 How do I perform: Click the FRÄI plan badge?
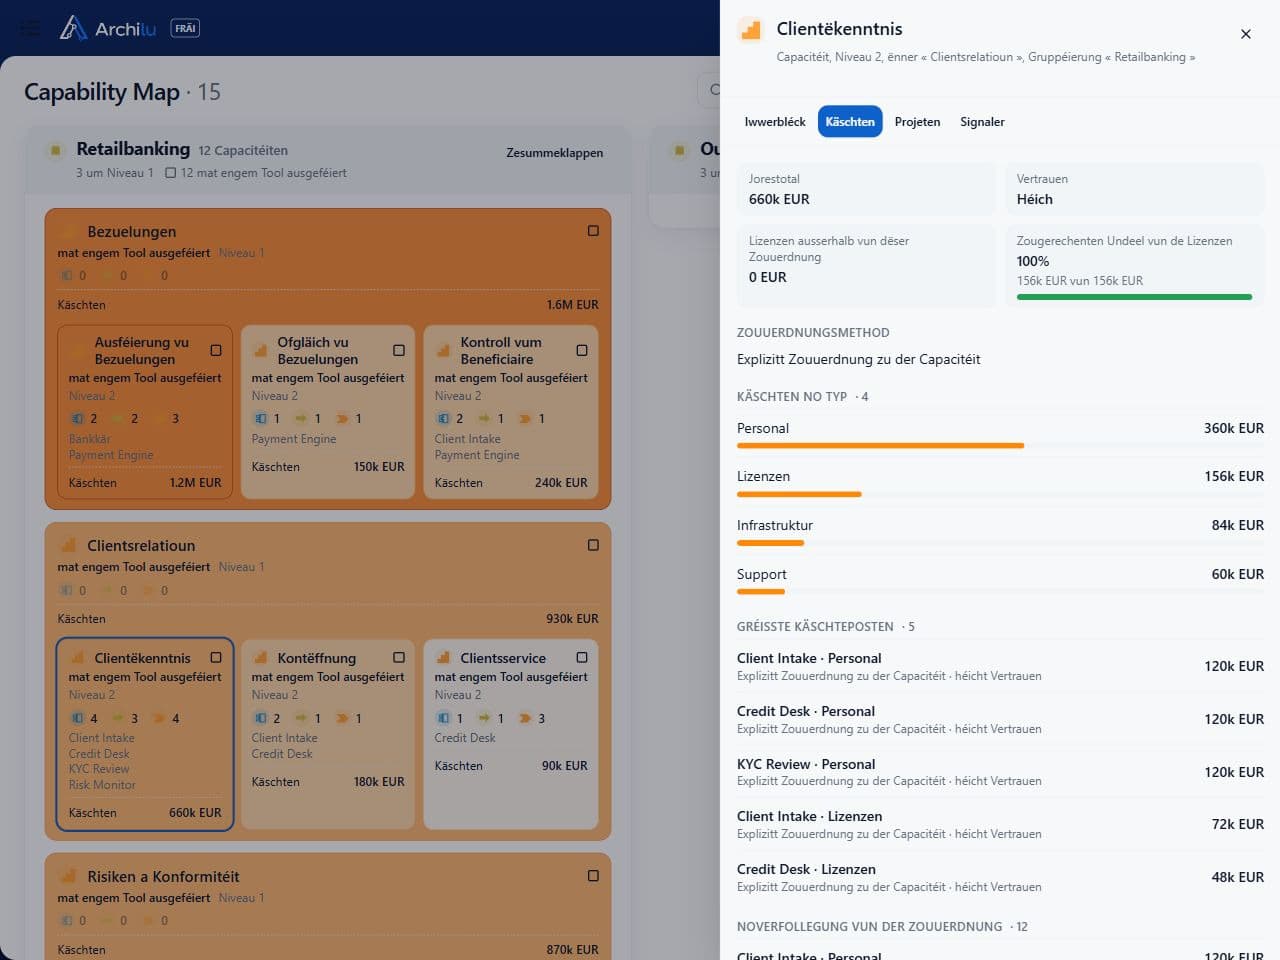pos(185,28)
